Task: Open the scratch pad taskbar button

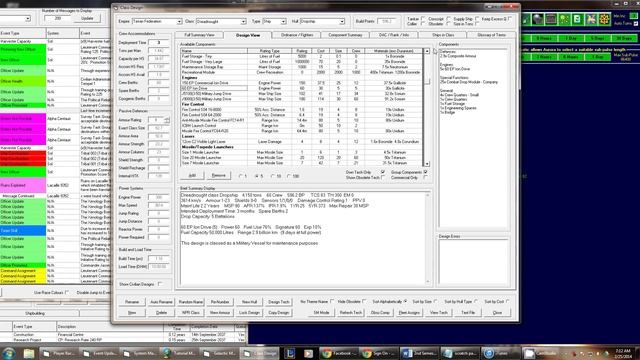Action: [x=460, y=353]
